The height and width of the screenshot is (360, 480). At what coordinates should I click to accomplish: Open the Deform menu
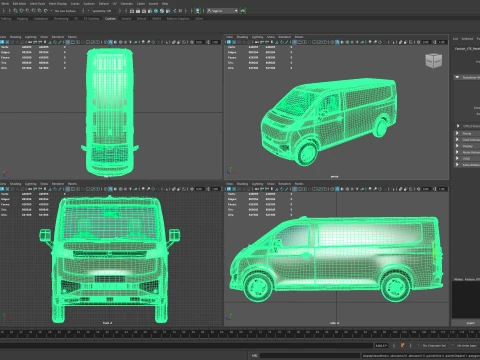(103, 4)
